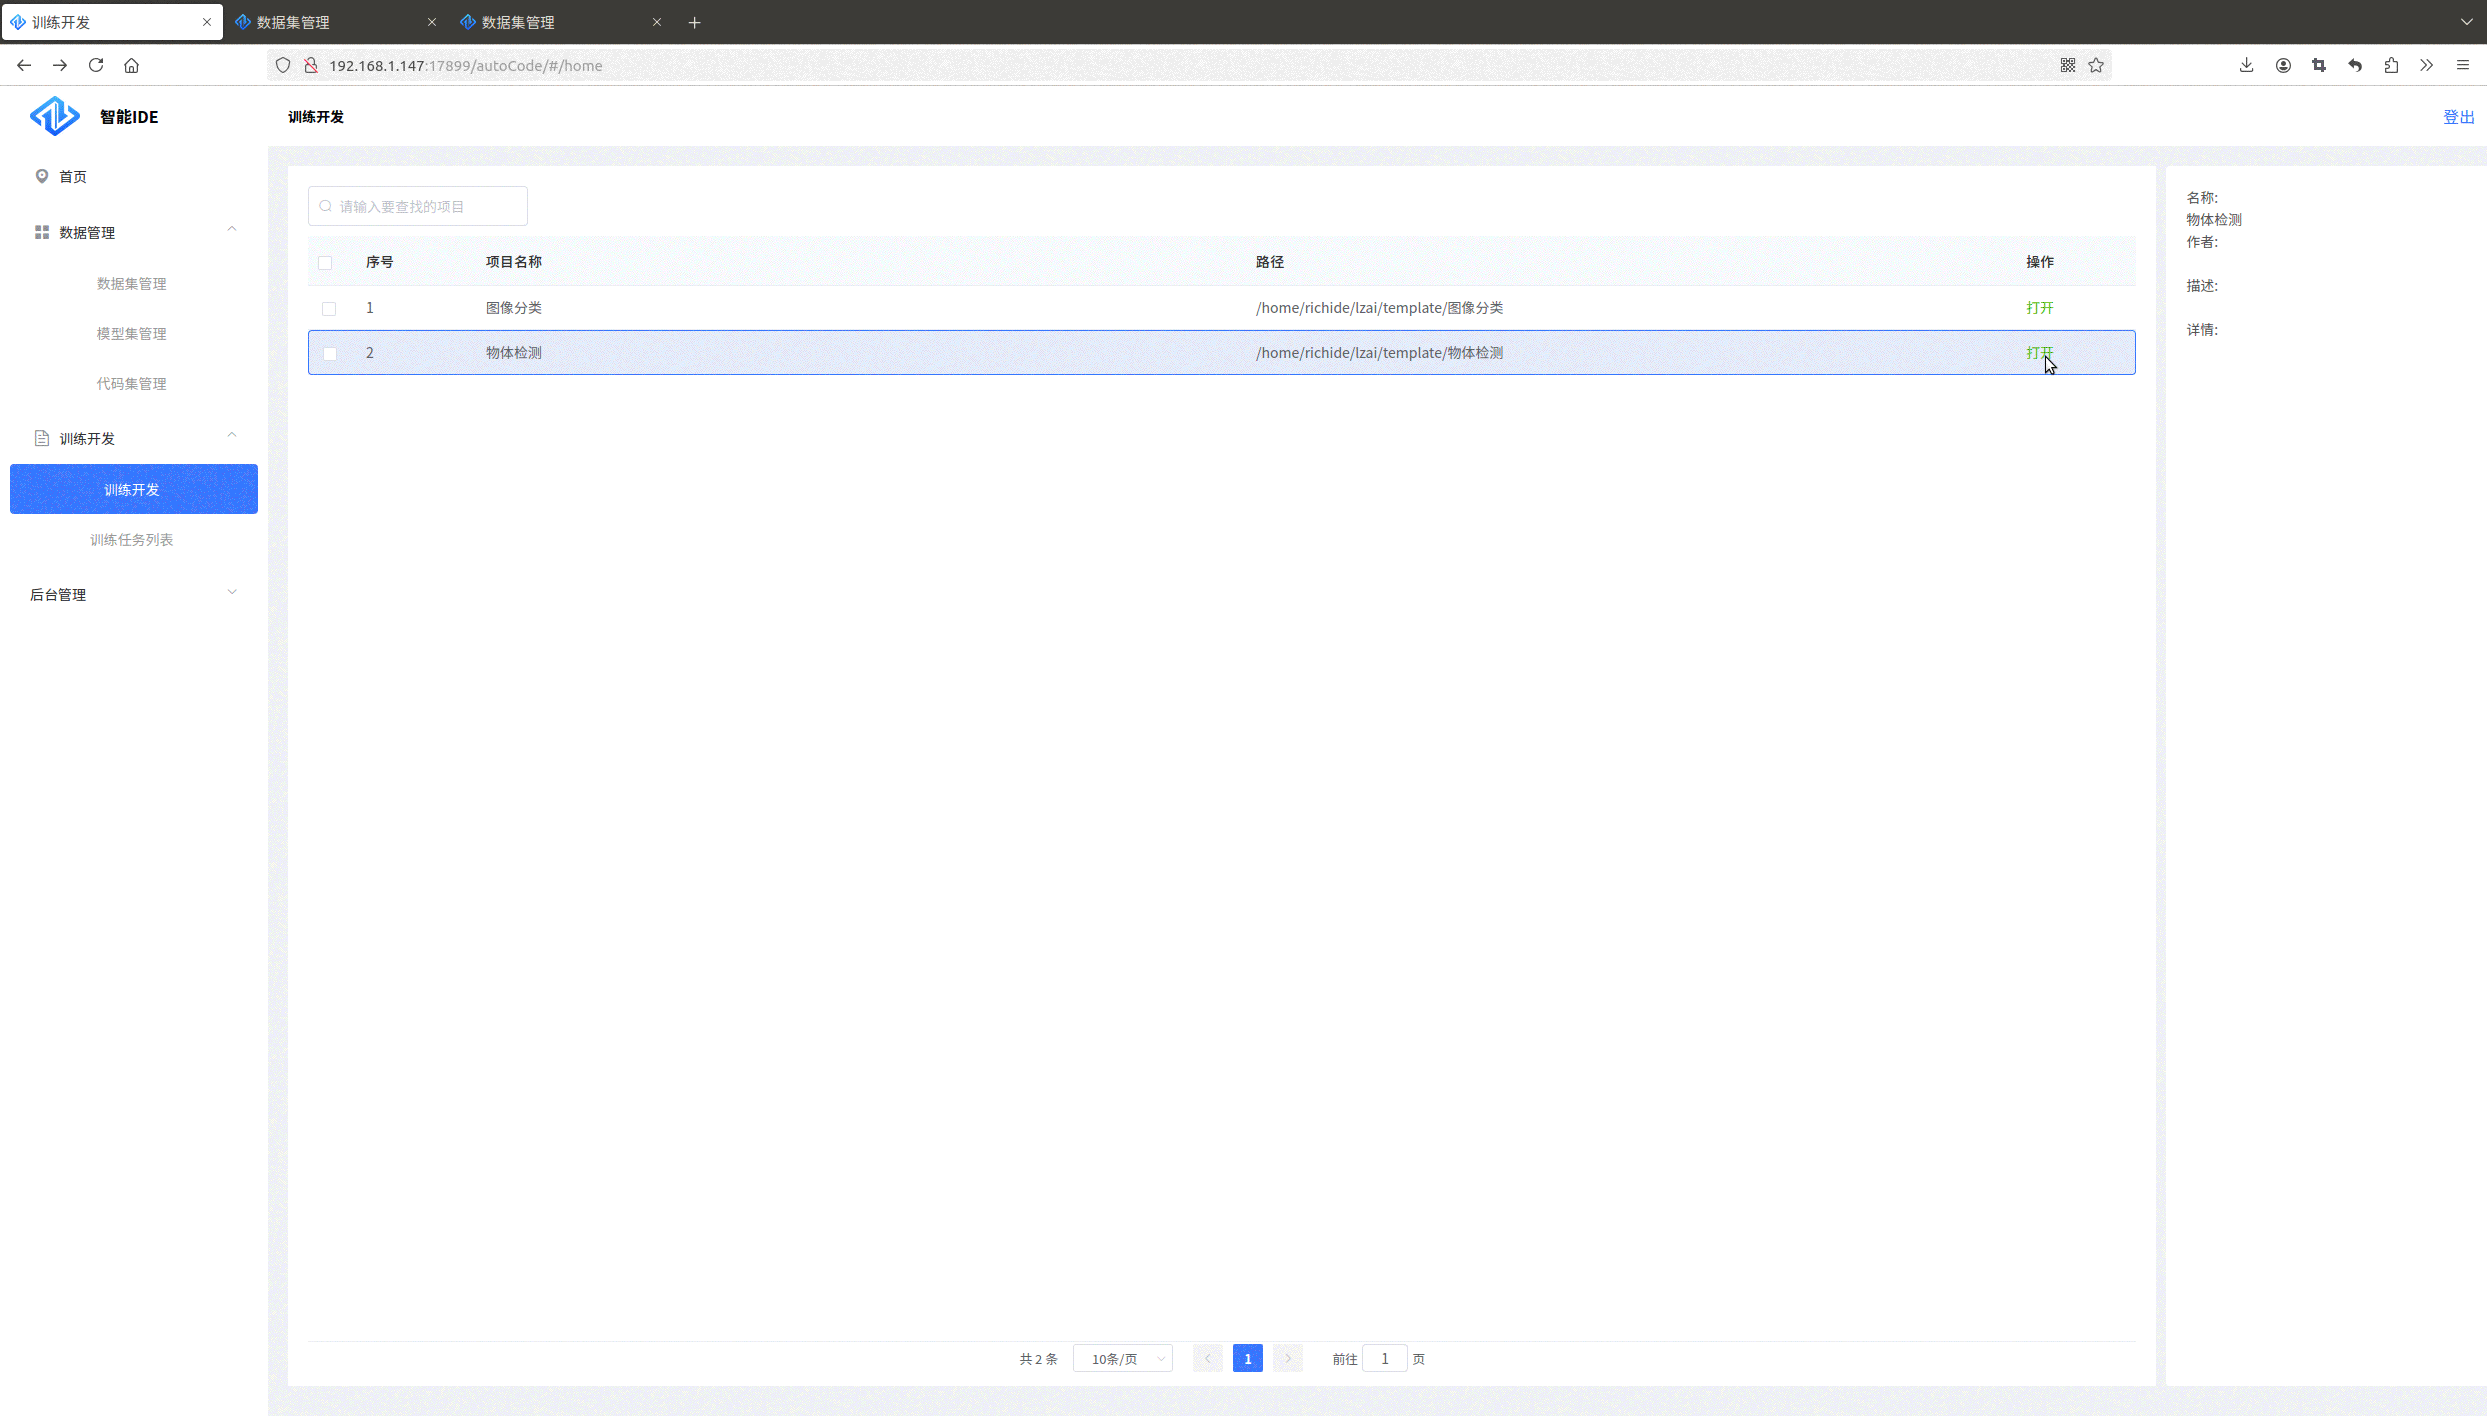The width and height of the screenshot is (2487, 1416).
Task: Open 代码集管理 sidebar item
Action: [131, 384]
